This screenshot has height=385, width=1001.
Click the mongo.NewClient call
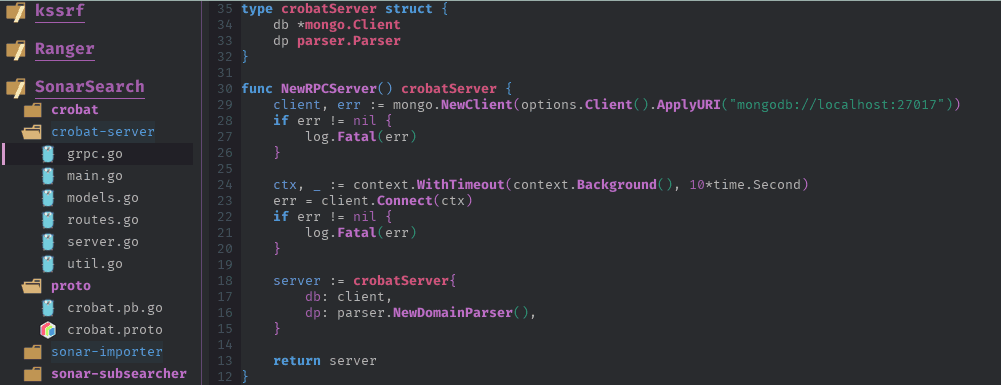[453, 105]
